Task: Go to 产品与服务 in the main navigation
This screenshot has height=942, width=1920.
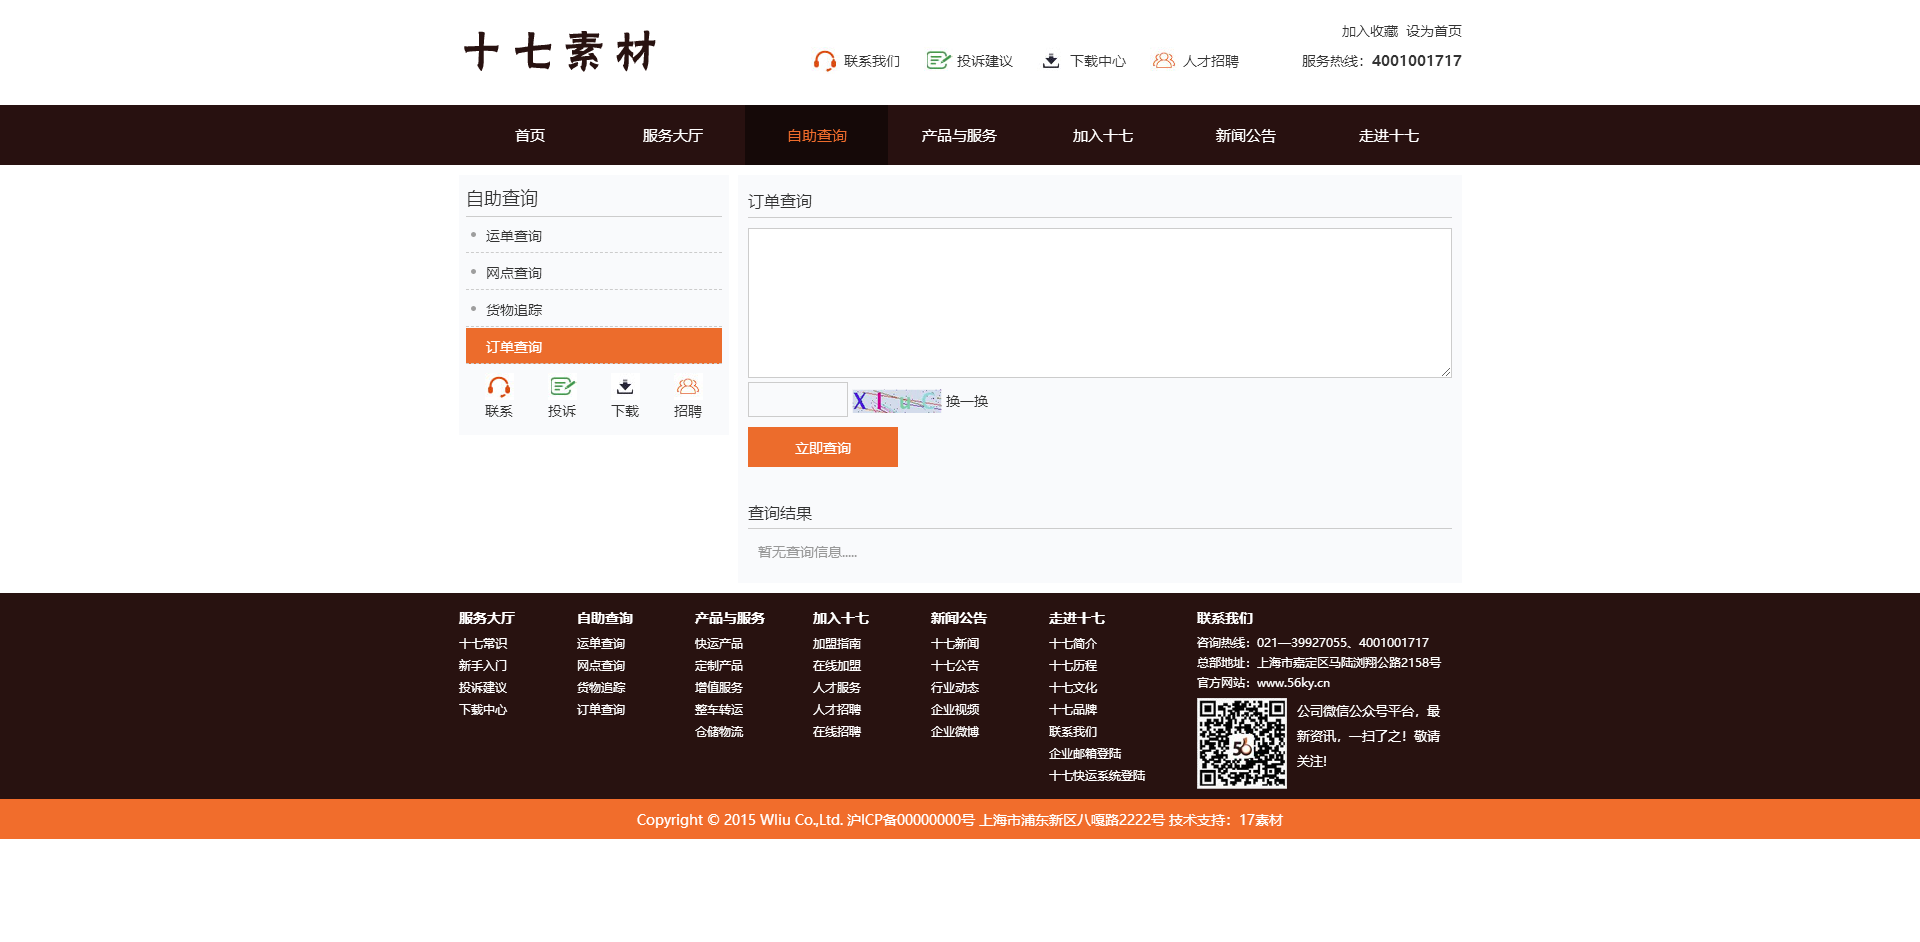Action: (x=958, y=136)
